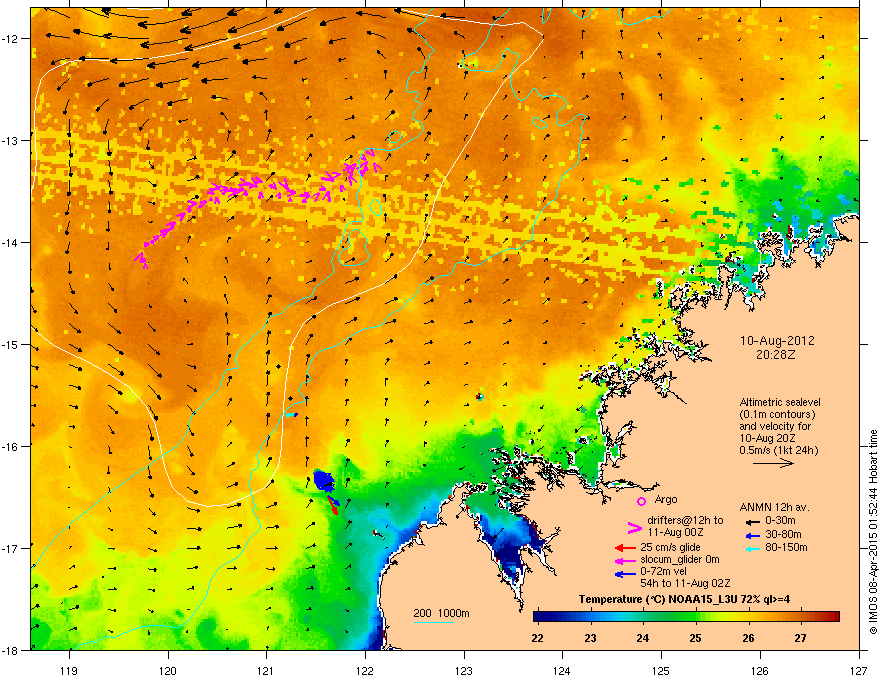Click the '(0.1m contours)' text

tap(777, 415)
